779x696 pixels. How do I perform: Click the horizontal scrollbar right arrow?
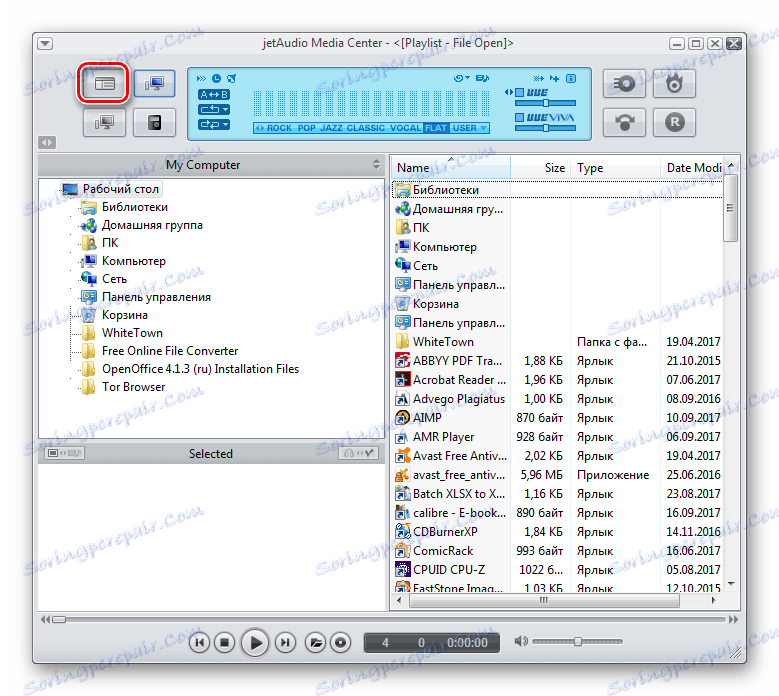point(713,600)
